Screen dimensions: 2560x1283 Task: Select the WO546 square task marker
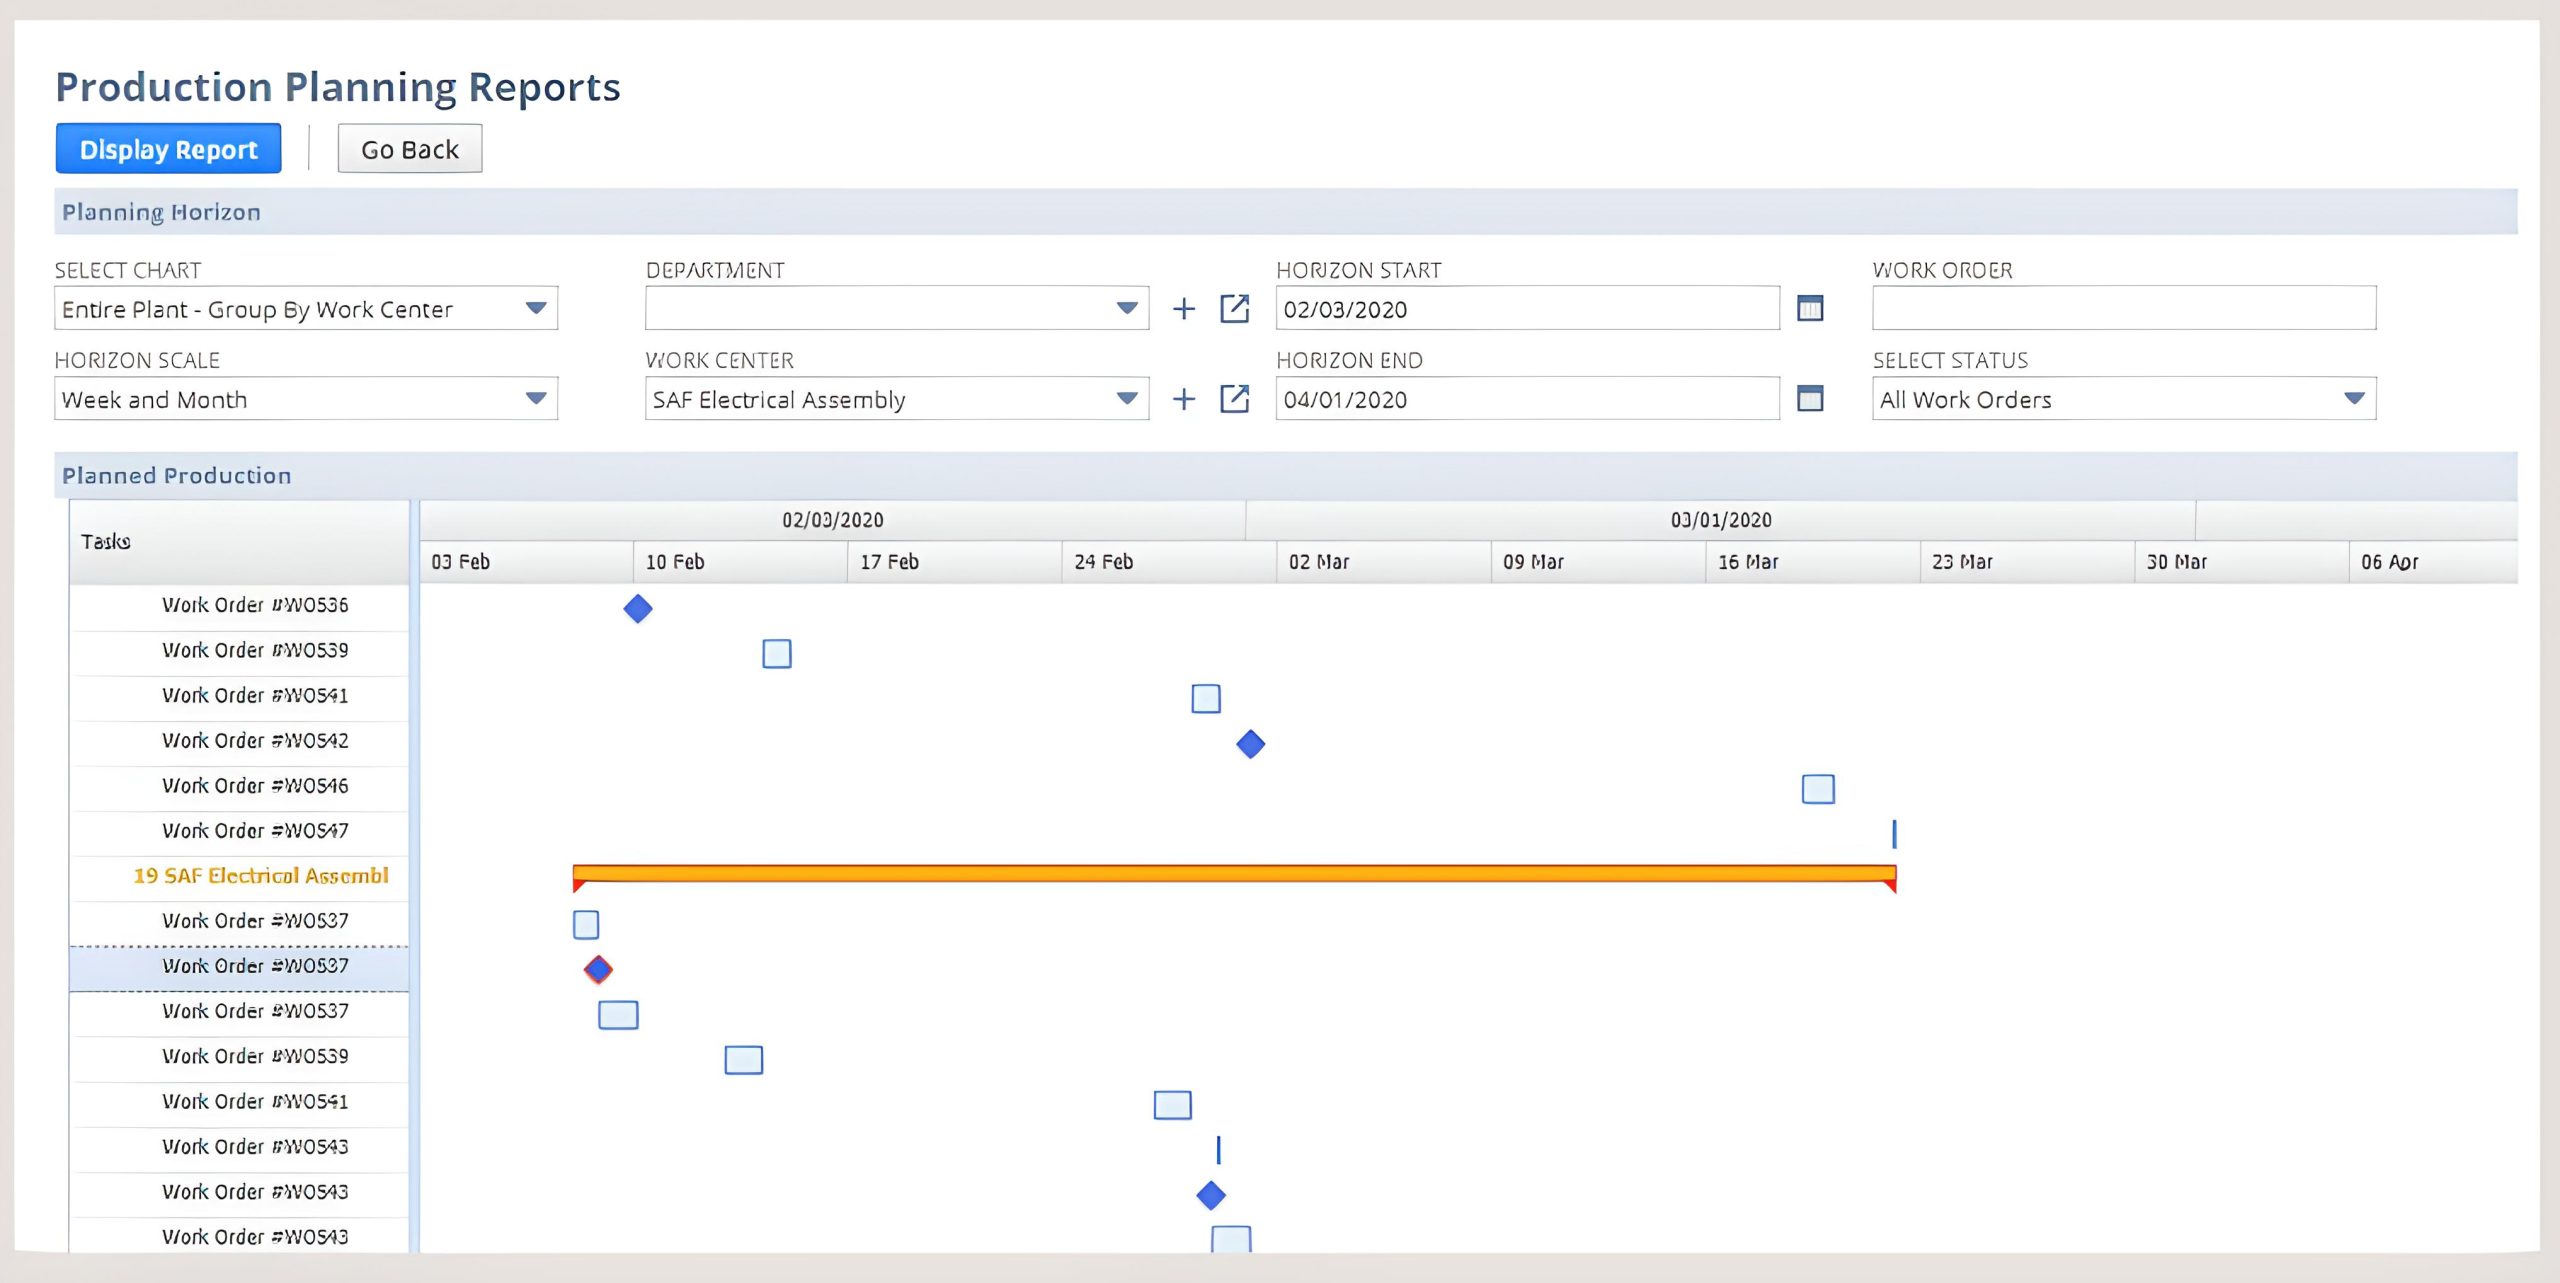(x=1818, y=789)
